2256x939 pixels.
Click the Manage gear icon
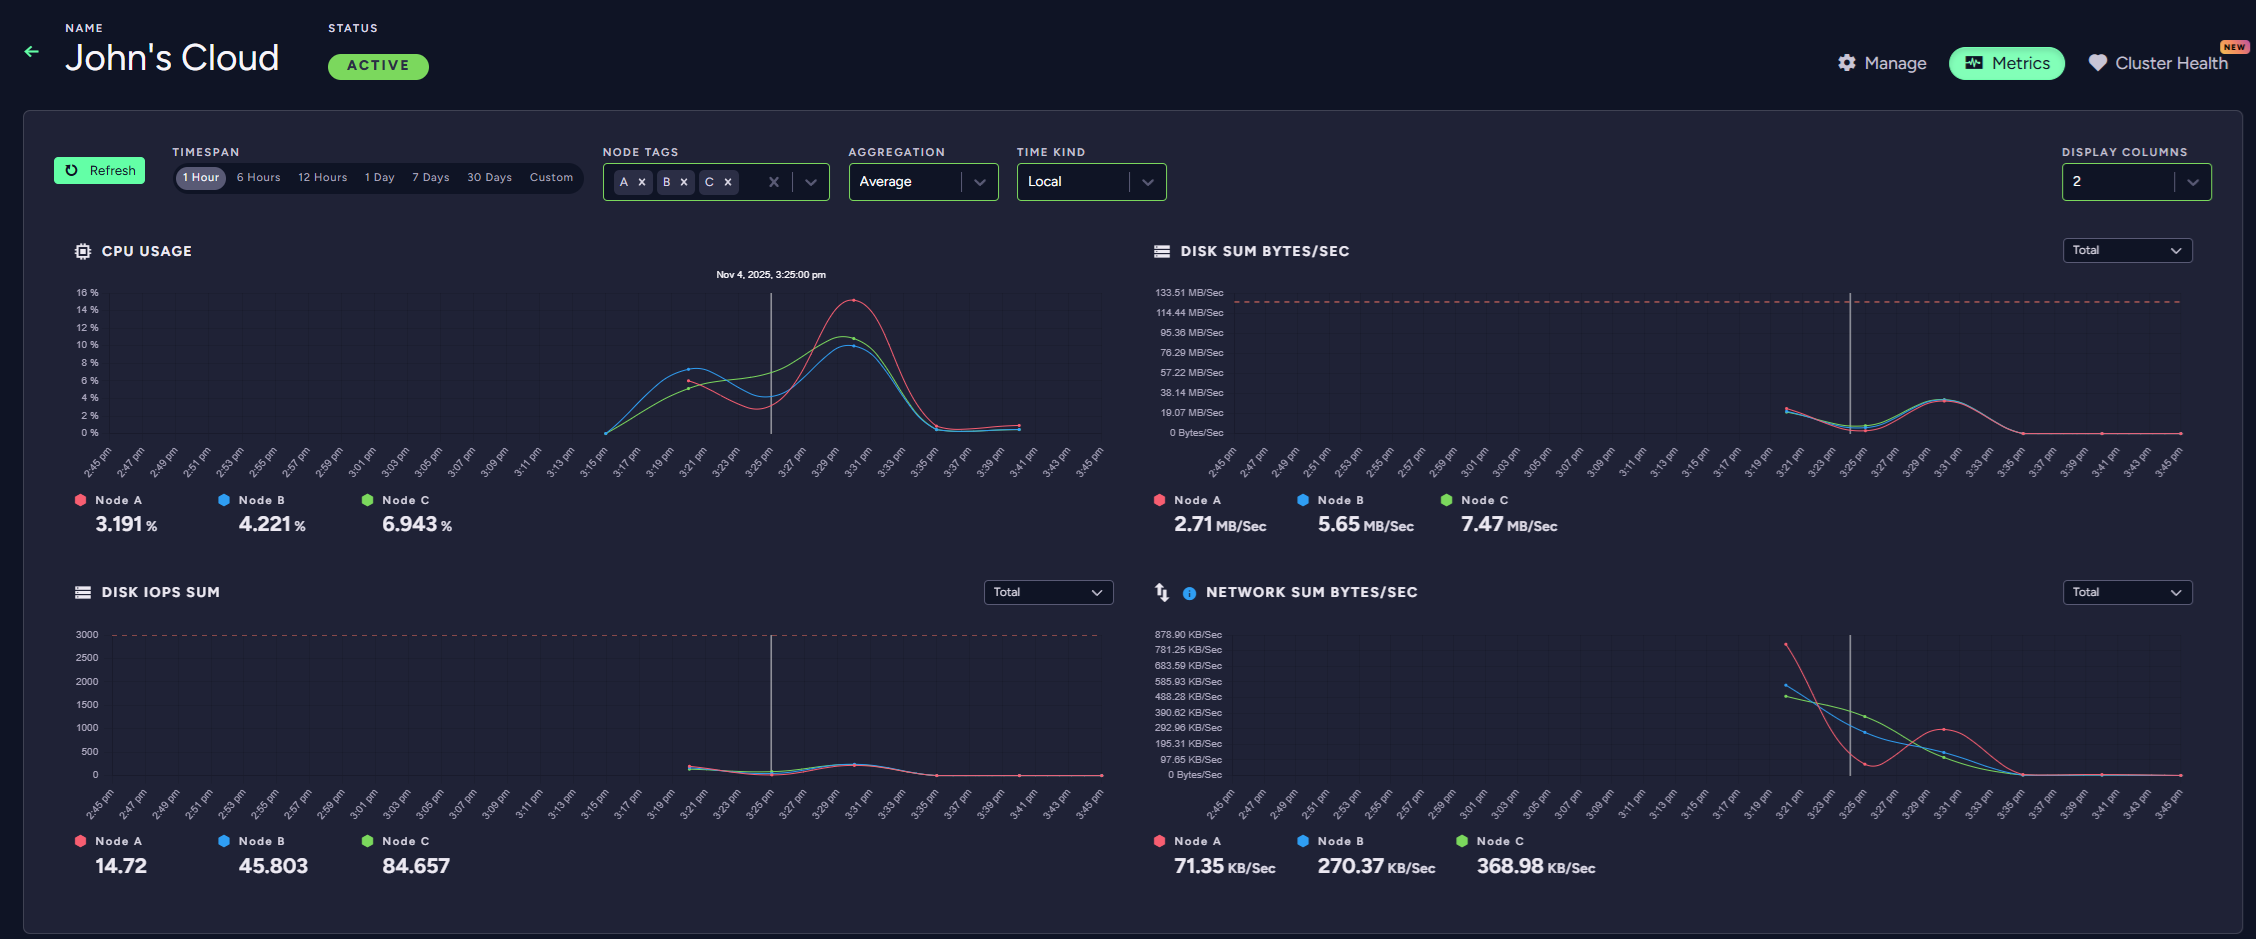(x=1846, y=62)
